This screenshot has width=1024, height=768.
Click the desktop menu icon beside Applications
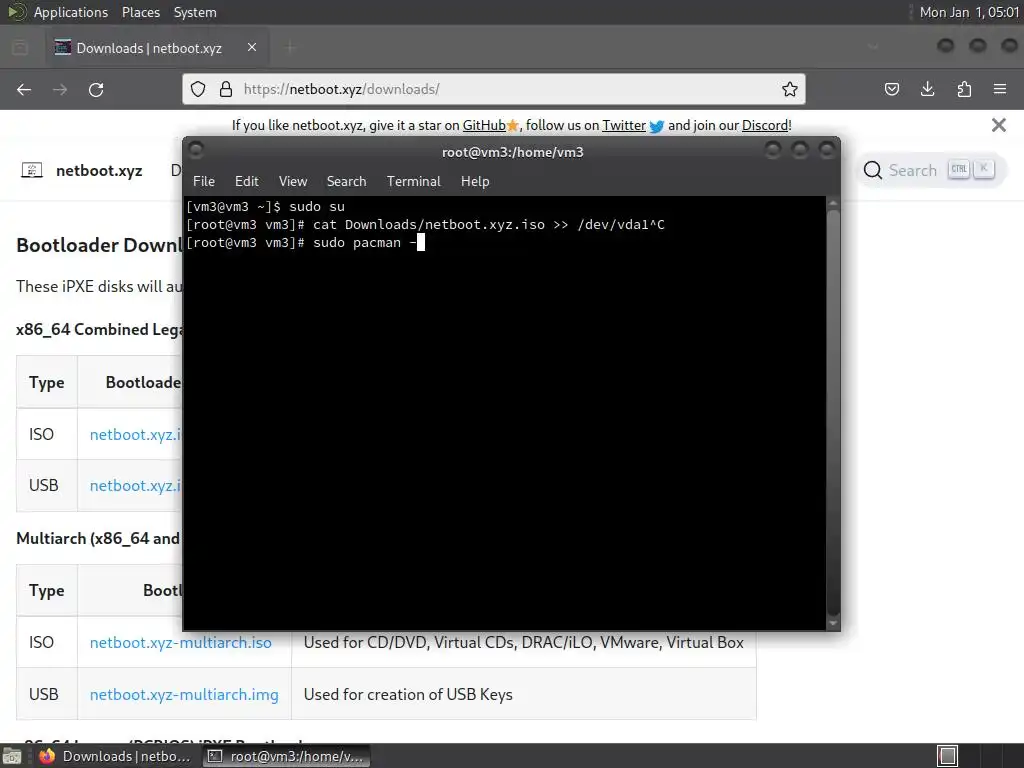click(16, 12)
